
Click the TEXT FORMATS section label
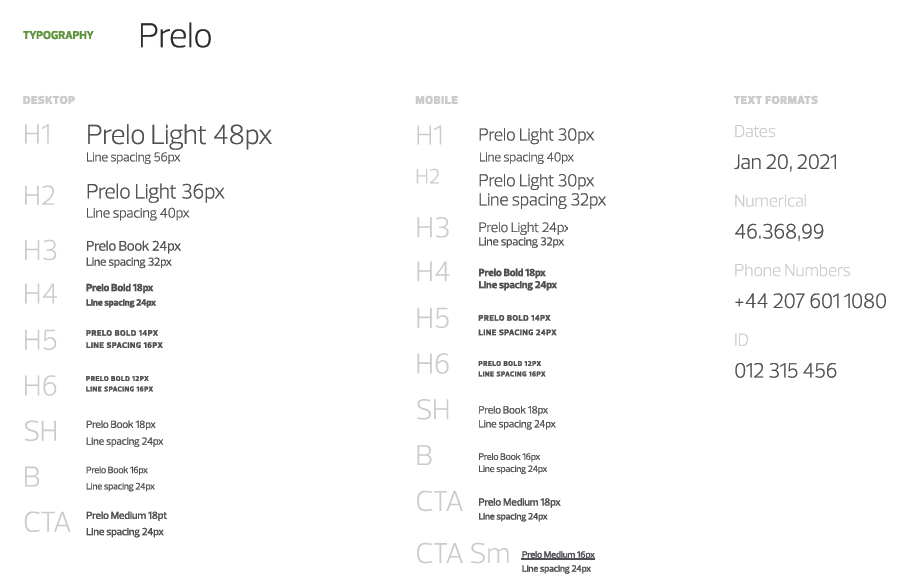click(x=775, y=100)
